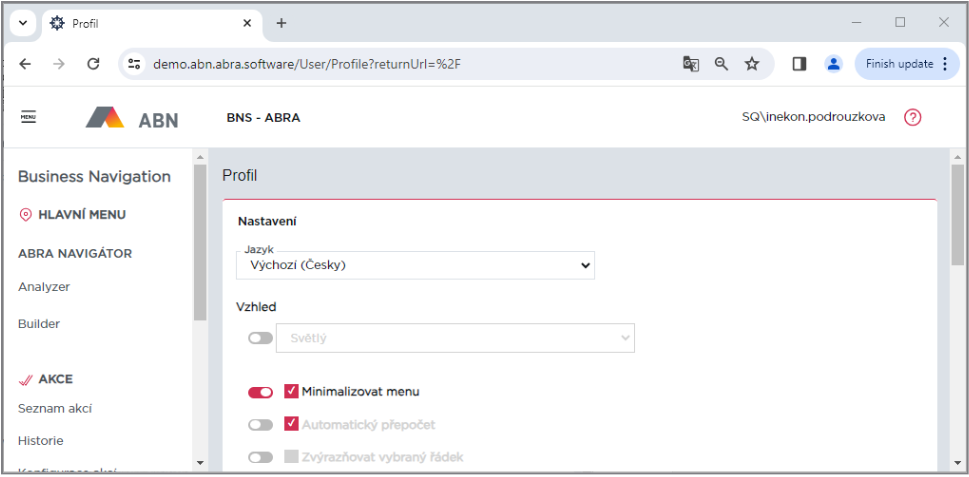Click the SQ\inekon.podrouzkova username
Viewport: 969px width, 477px height.
813,117
